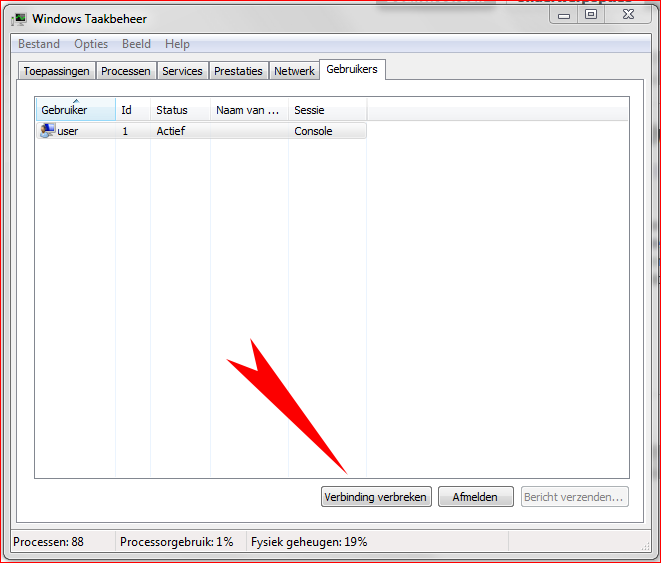Screen dimensions: 661x563
Task: Switch to the Services tab
Action: 182,71
